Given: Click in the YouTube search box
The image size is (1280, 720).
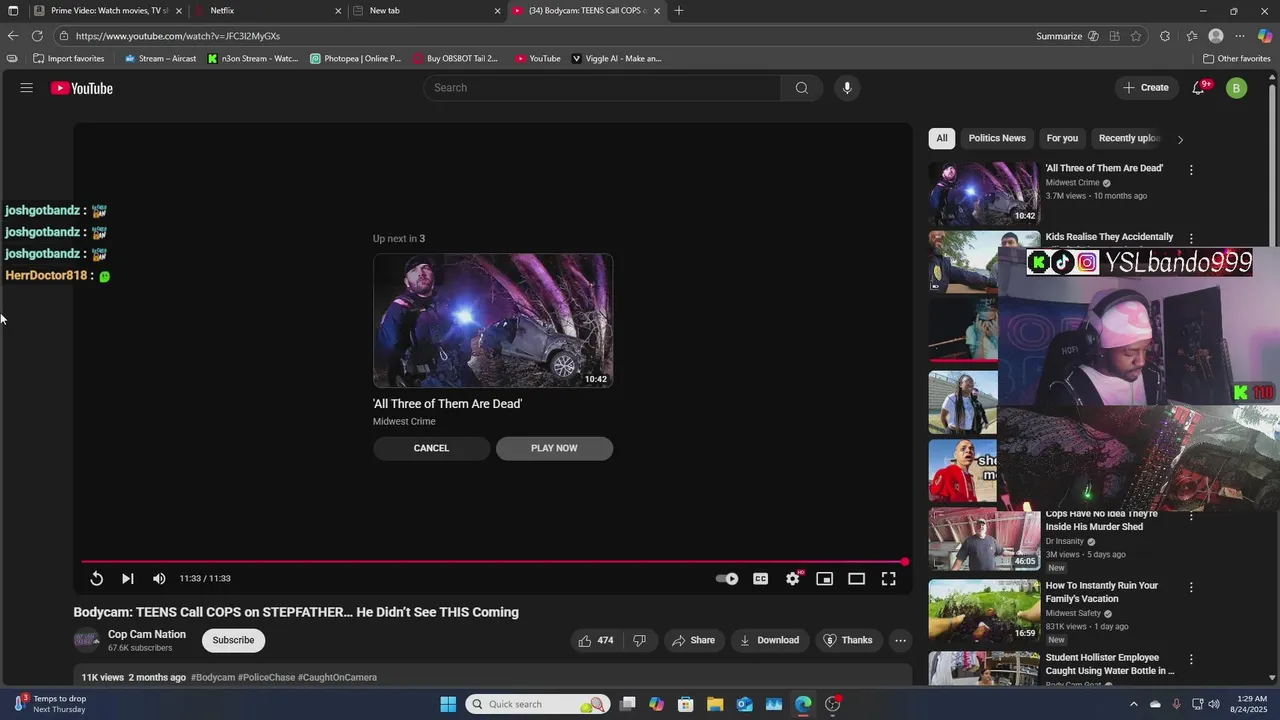Looking at the screenshot, I should [602, 88].
